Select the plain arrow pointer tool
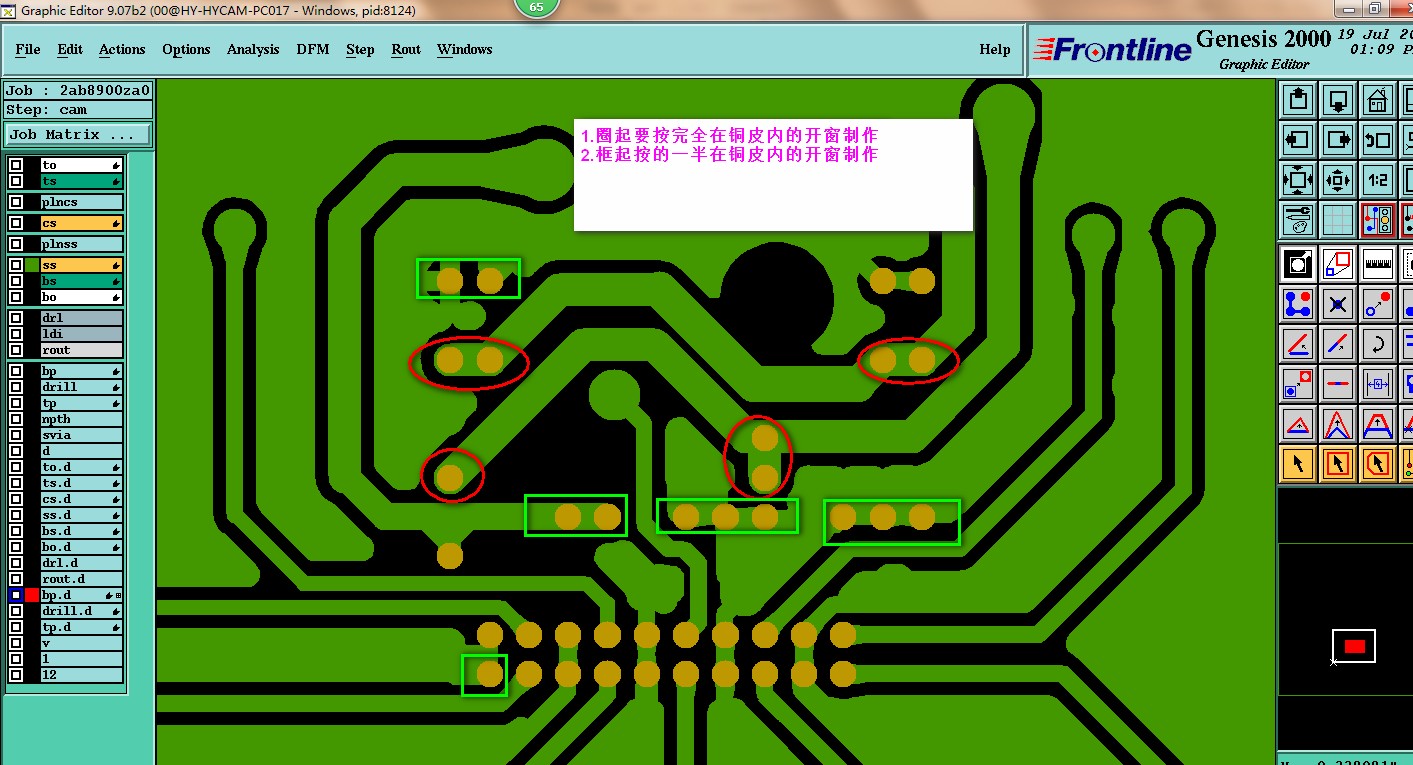Screen dimensions: 1413x765 (x=1298, y=464)
